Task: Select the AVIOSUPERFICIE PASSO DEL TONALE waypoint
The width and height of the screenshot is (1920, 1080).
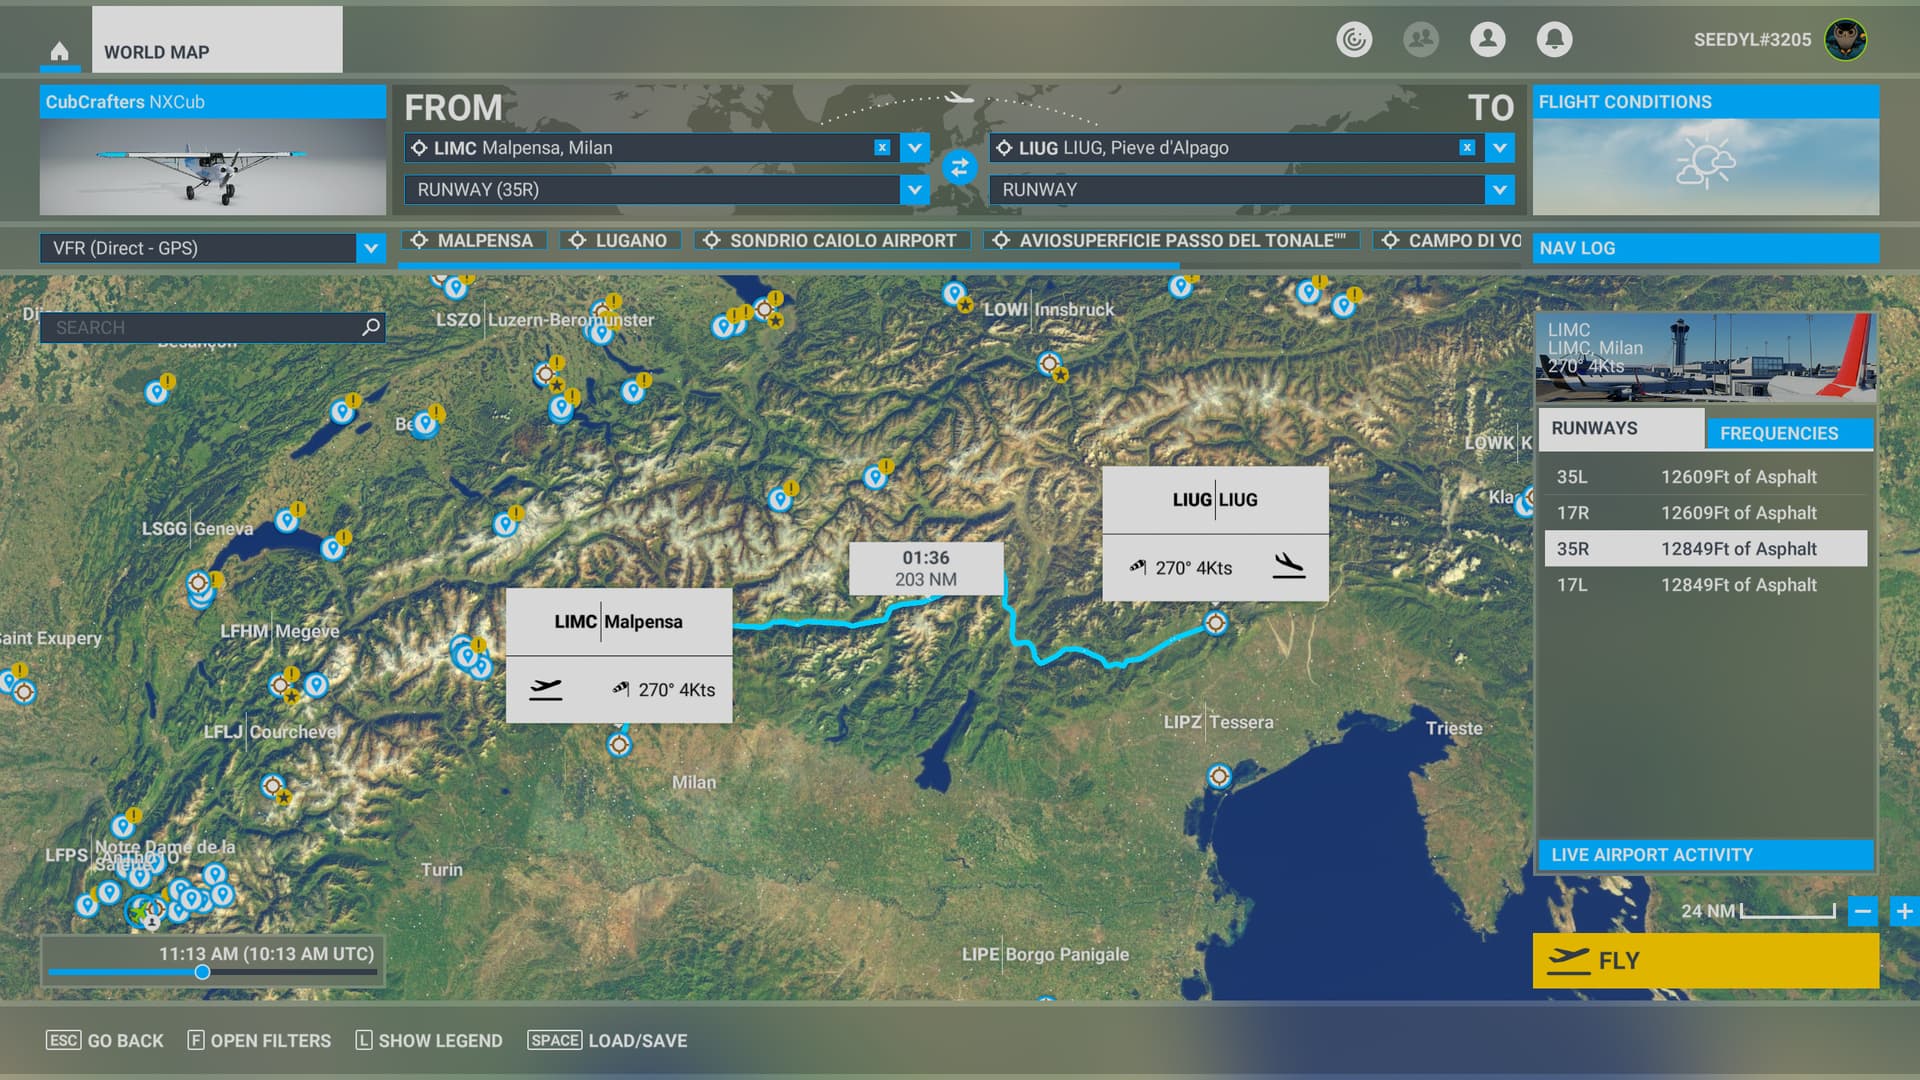Action: click(1171, 241)
